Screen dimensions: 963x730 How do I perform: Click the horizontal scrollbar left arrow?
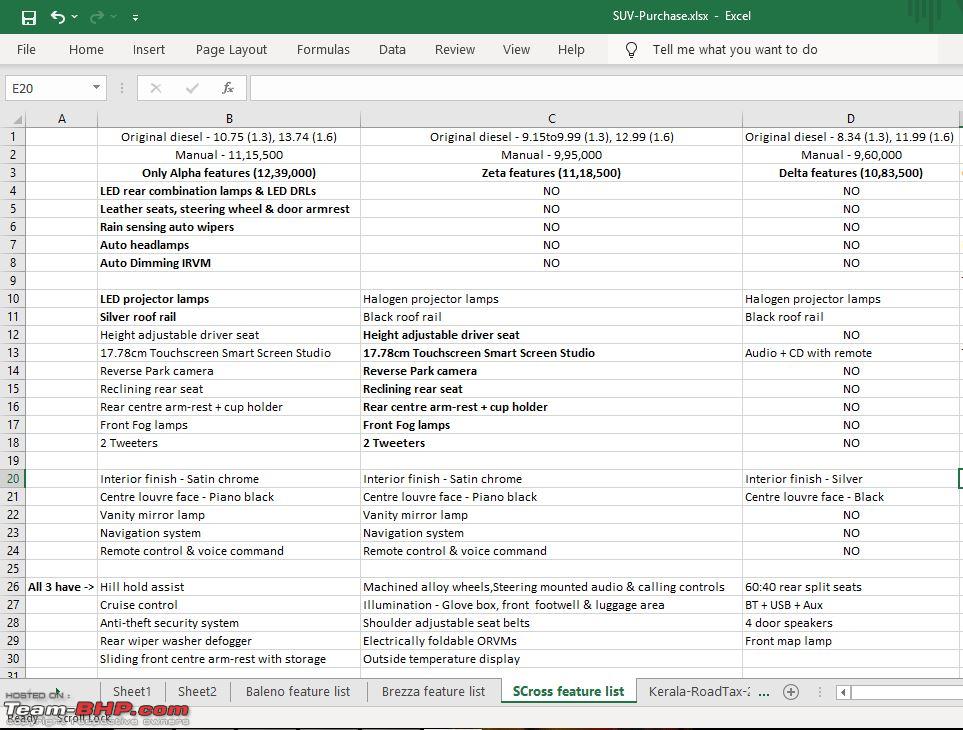[843, 692]
